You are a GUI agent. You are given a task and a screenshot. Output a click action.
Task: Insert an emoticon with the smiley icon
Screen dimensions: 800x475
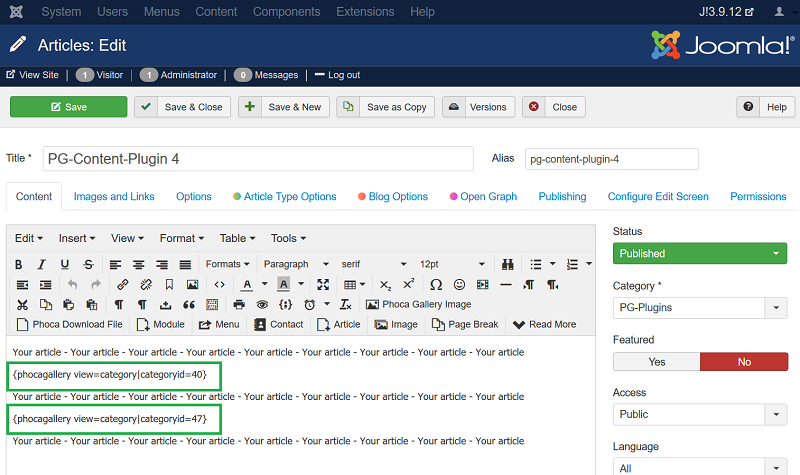click(459, 285)
